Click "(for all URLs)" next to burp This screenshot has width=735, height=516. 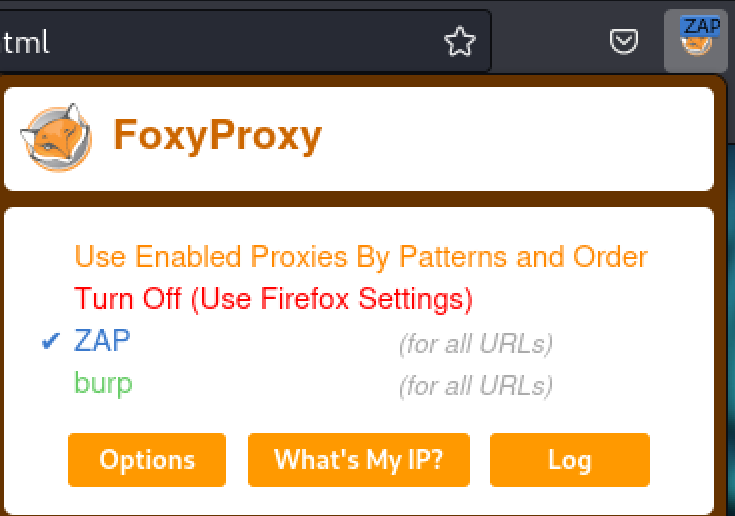click(475, 385)
